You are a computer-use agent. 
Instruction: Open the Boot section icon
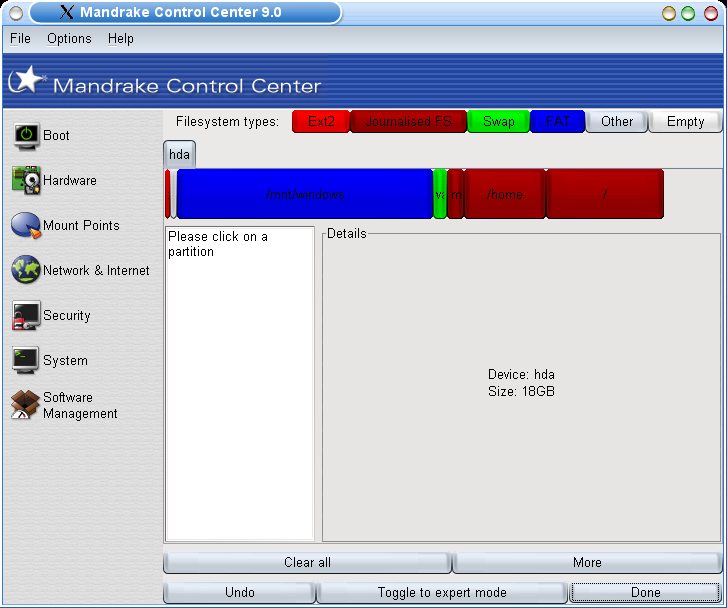pyautogui.click(x=26, y=136)
